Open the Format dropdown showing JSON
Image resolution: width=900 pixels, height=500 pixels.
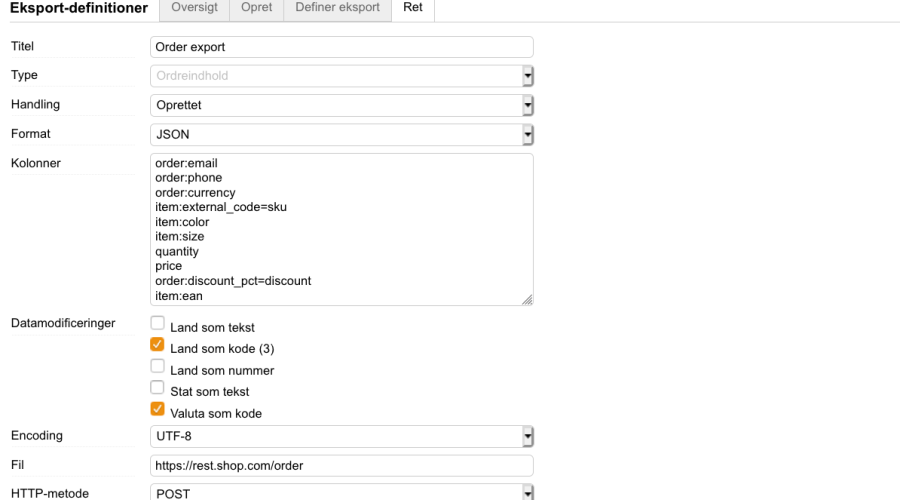point(340,134)
